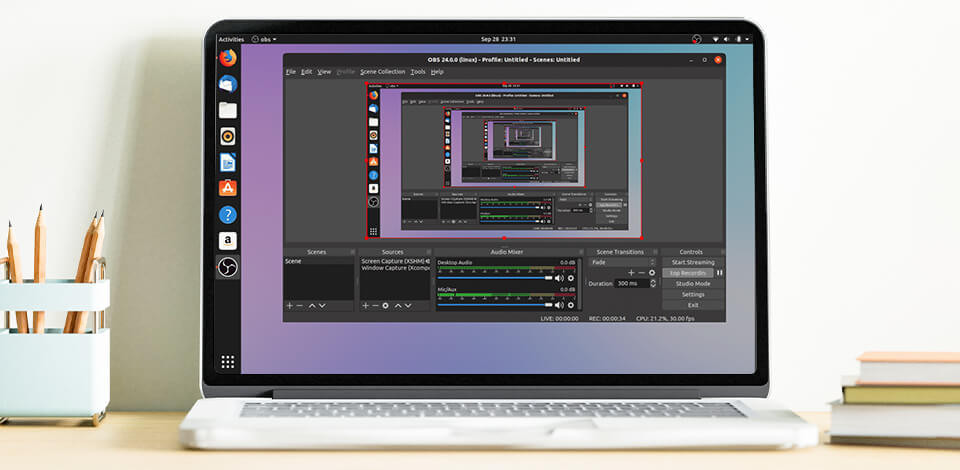Click Start Streaming button

point(692,262)
